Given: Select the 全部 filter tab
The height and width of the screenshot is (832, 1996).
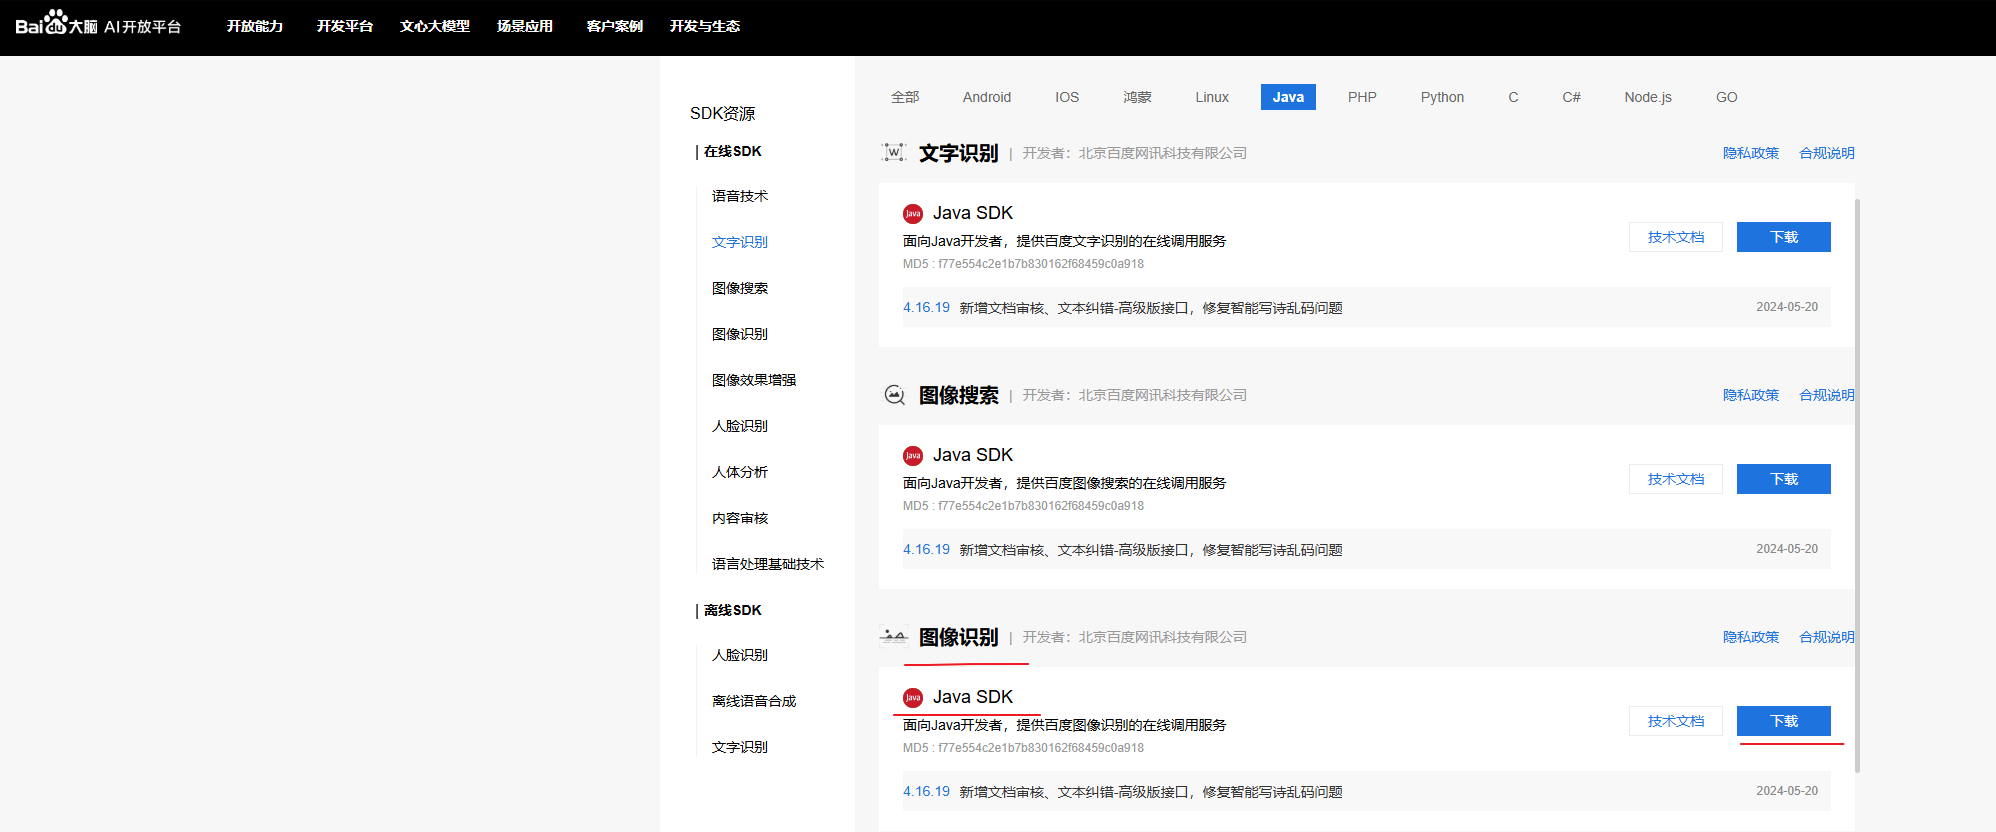Looking at the screenshot, I should (905, 97).
